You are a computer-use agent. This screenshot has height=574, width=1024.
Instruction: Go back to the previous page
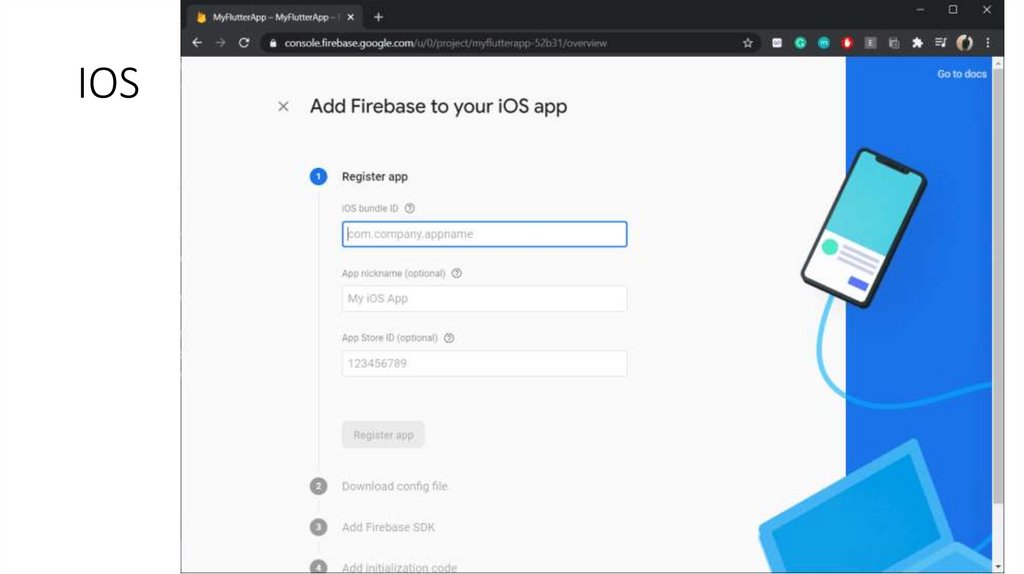coord(197,43)
